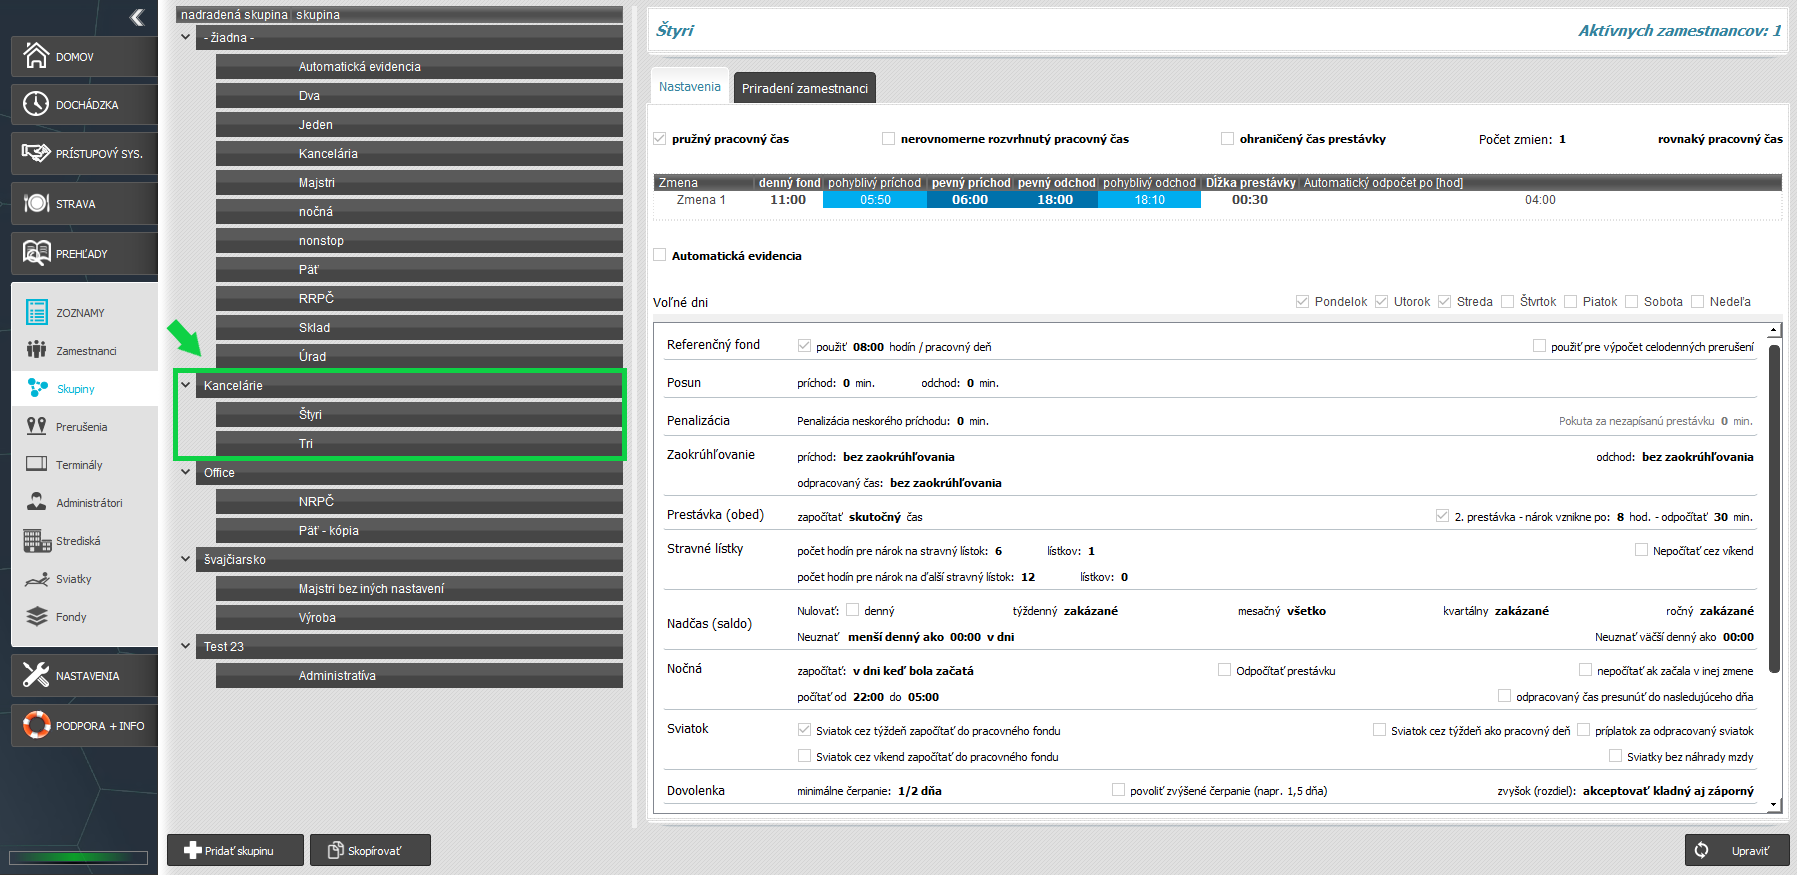Open the Fondy layers icon

tap(37, 616)
